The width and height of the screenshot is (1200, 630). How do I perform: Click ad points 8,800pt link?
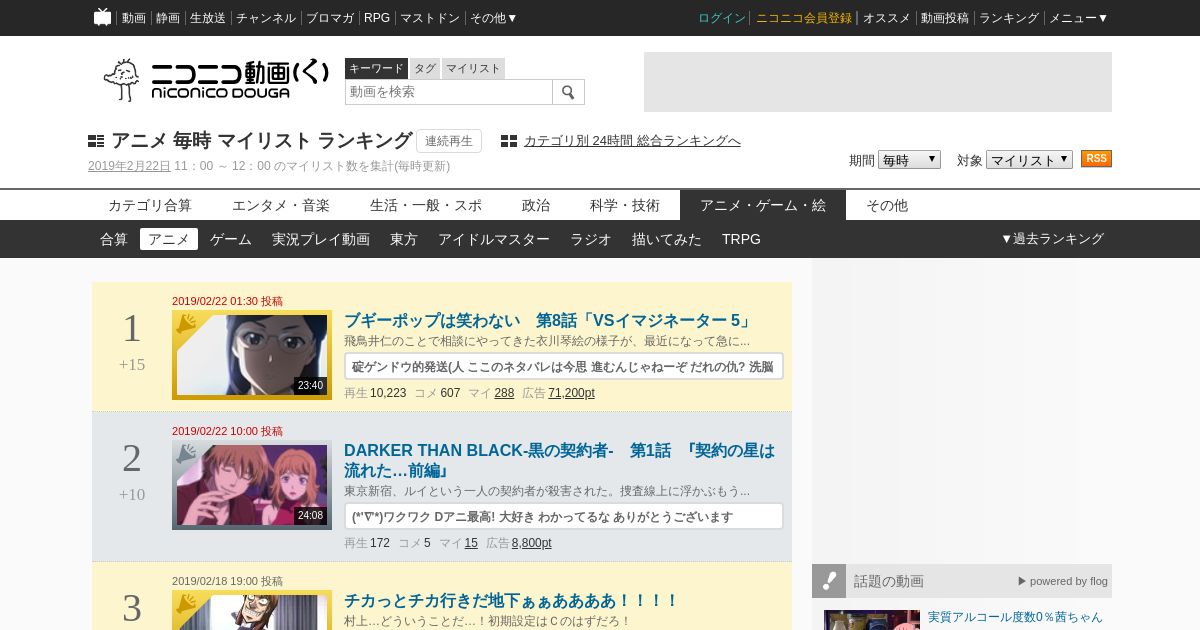(531, 543)
